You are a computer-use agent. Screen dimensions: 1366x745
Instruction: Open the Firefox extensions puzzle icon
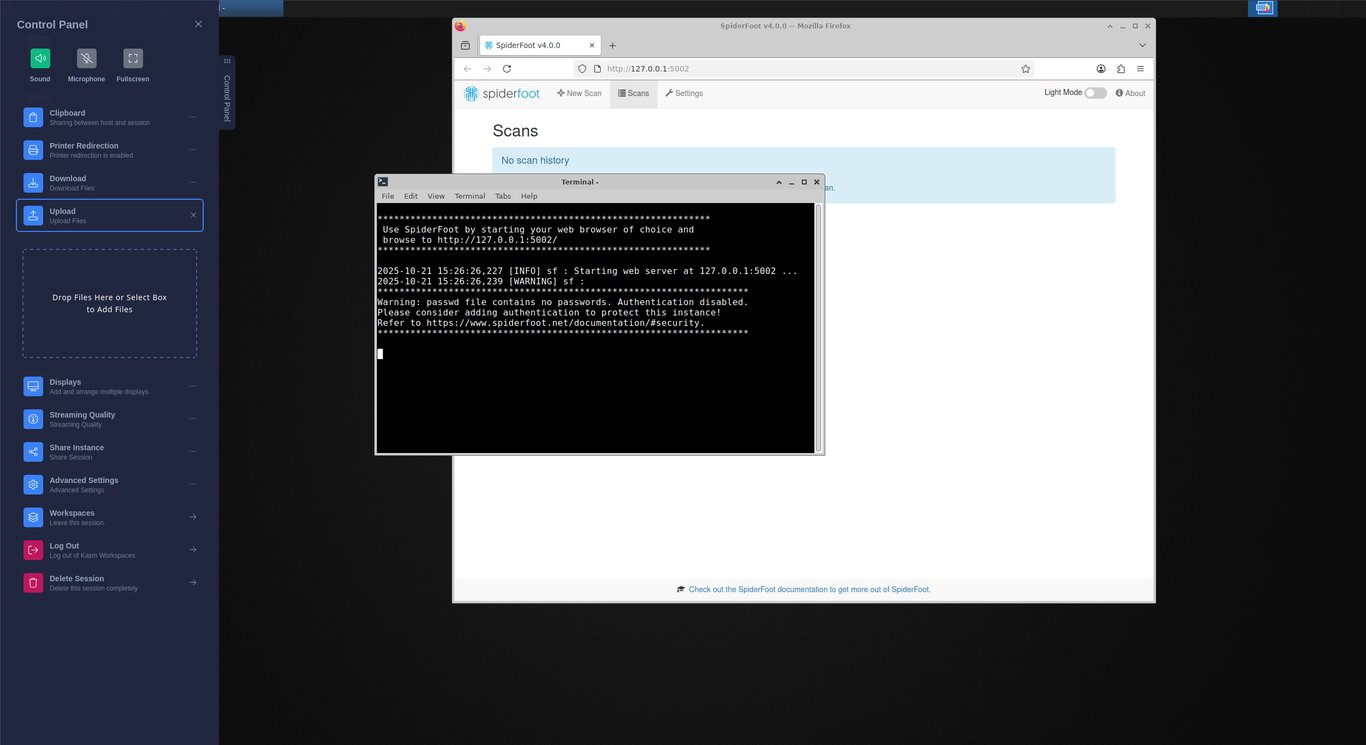tap(1121, 69)
